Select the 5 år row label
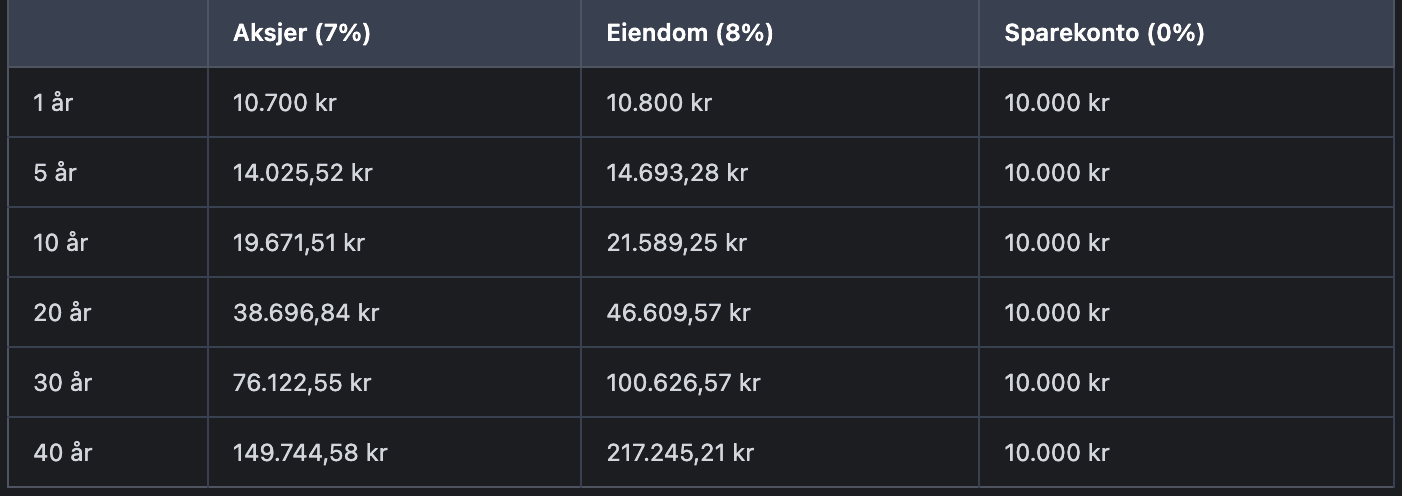 [55, 172]
